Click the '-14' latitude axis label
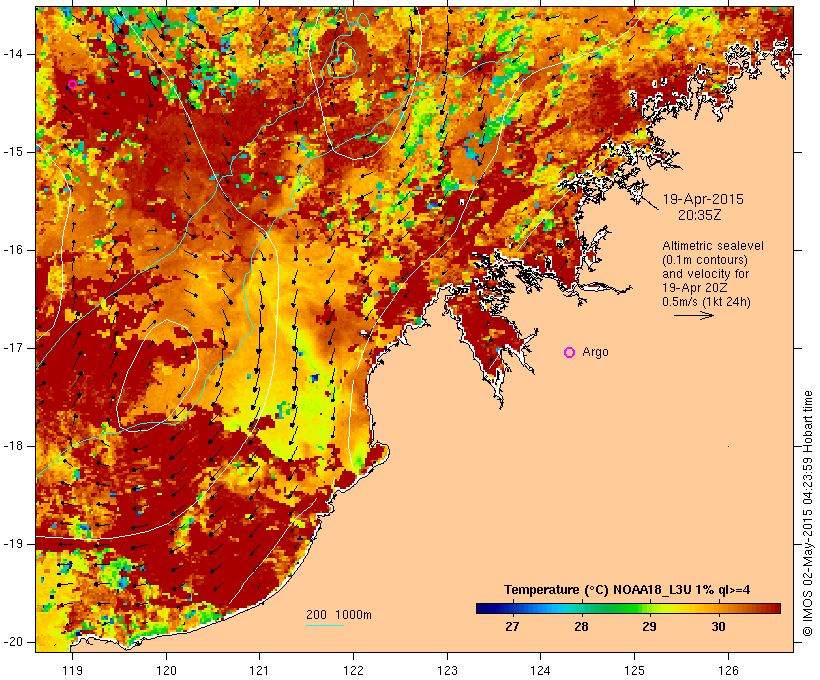 12,54
